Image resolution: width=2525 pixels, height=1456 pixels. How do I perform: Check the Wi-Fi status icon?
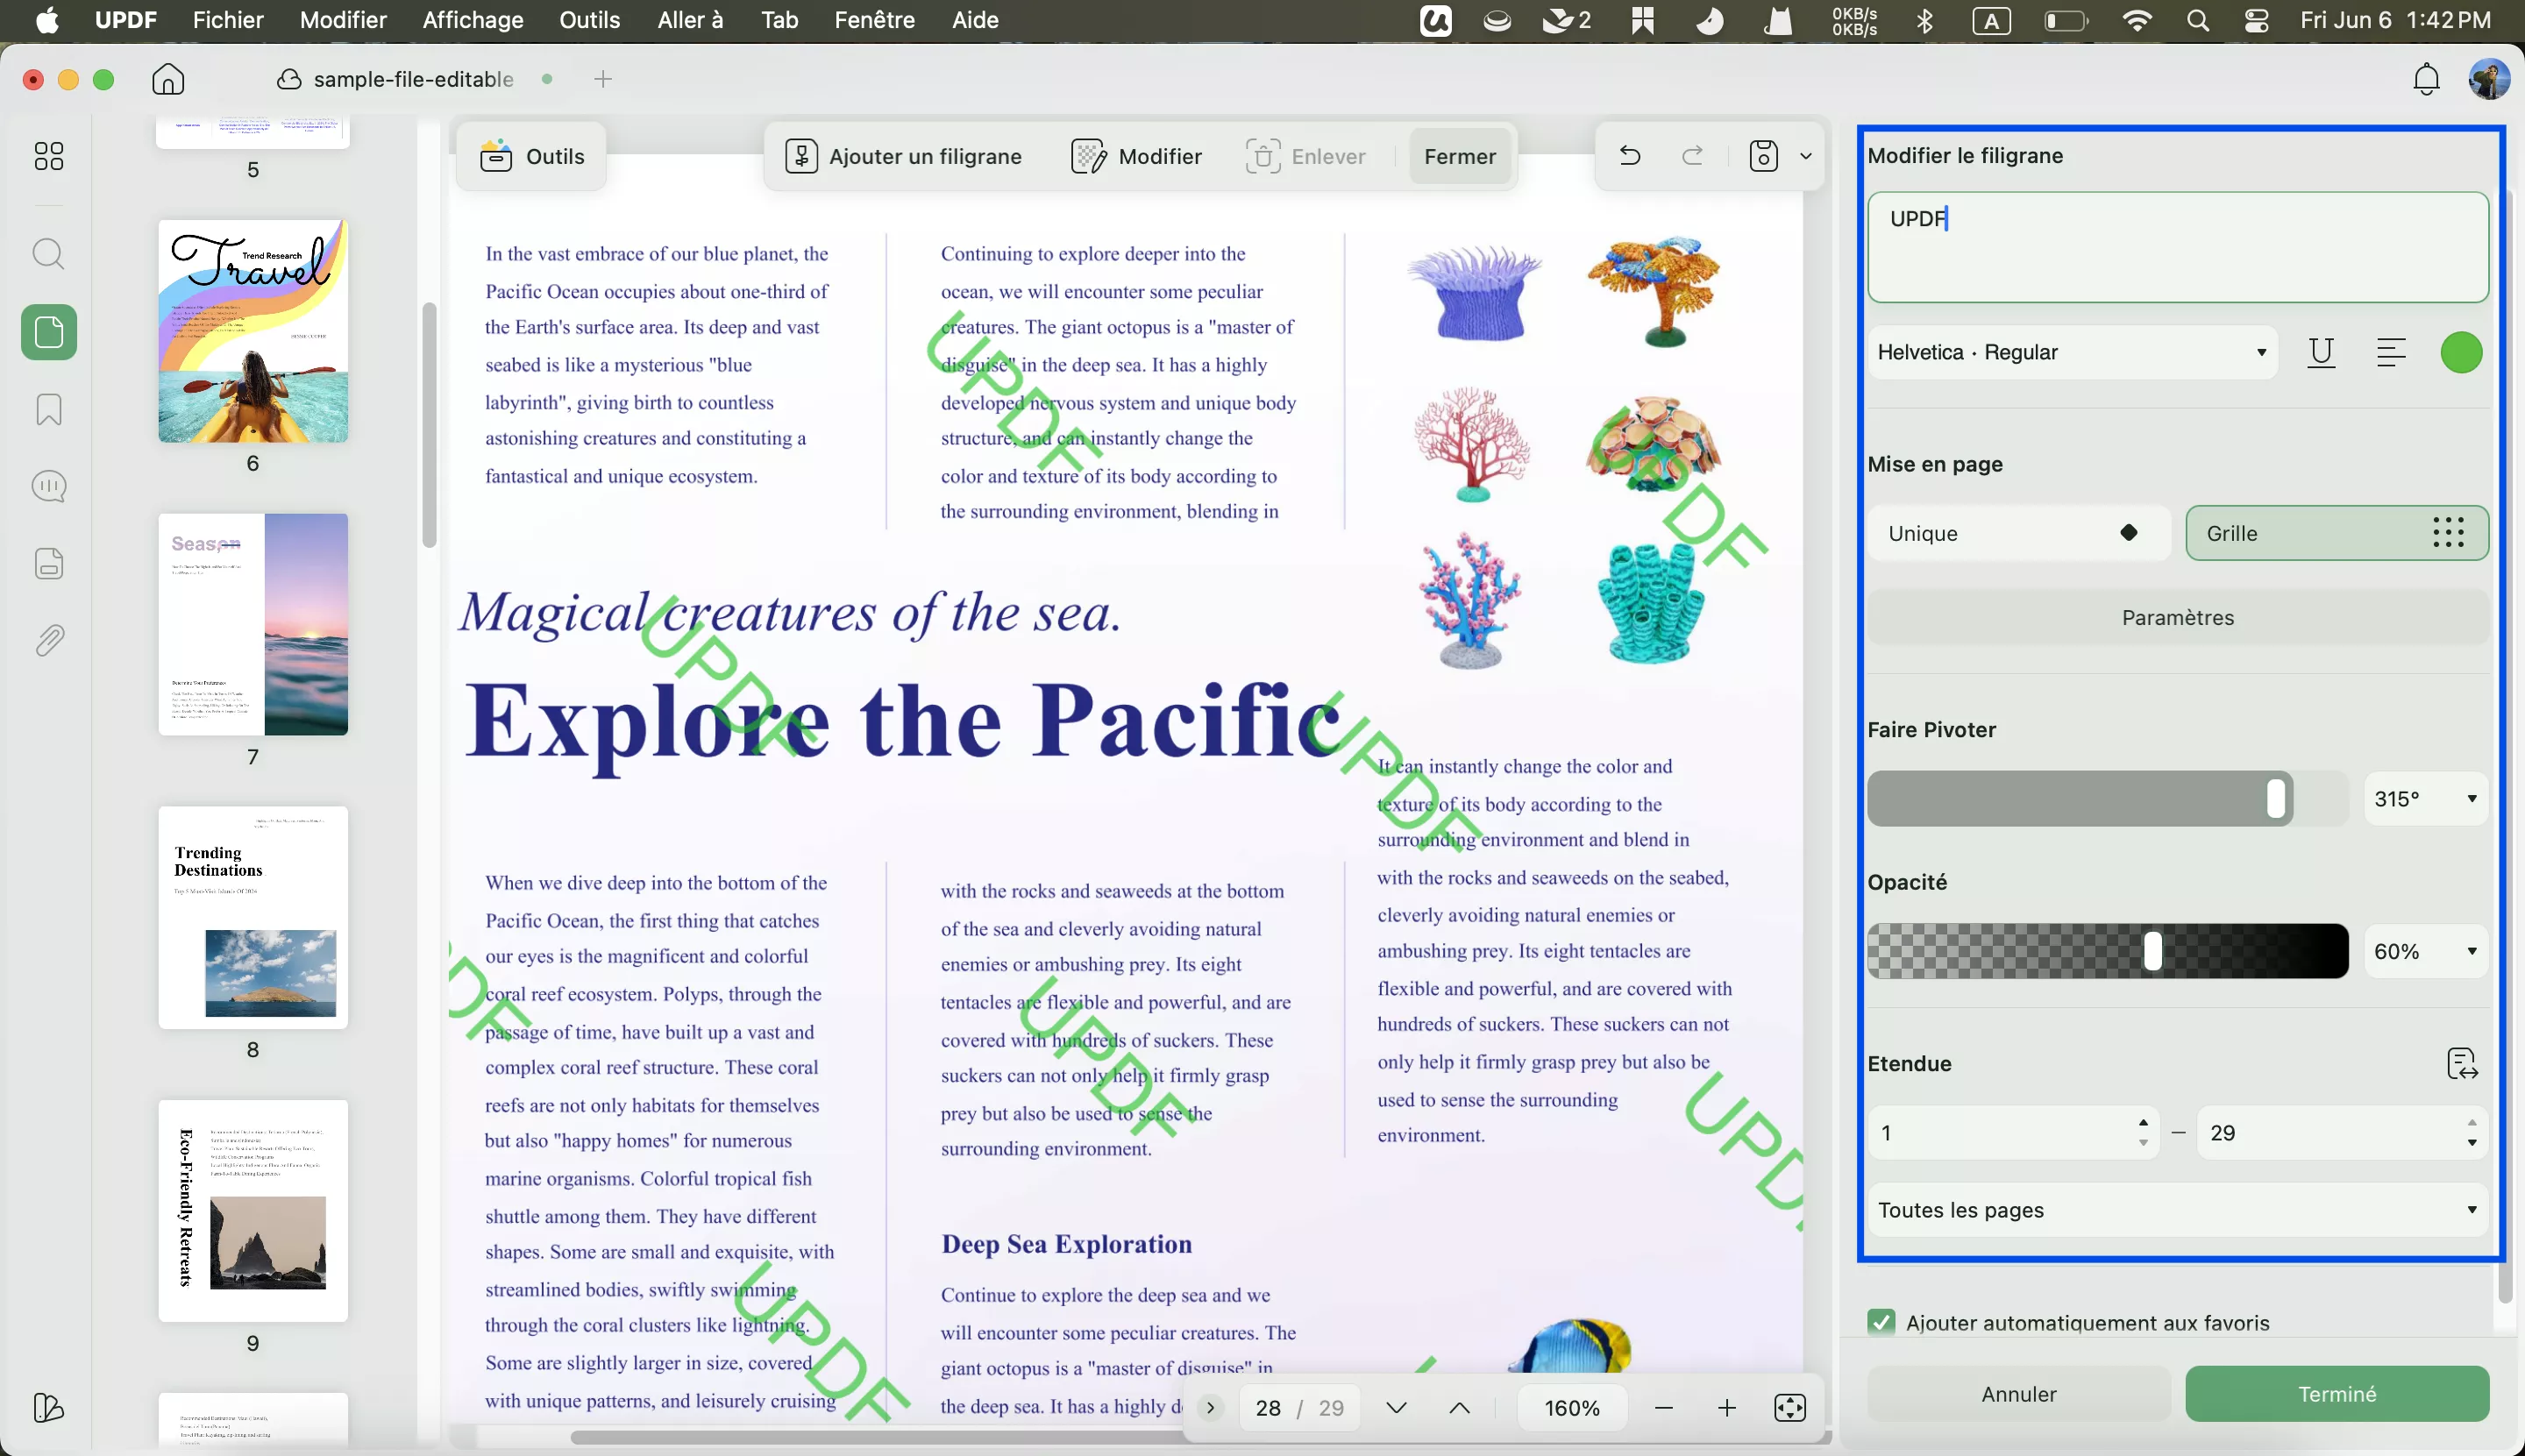(2136, 20)
